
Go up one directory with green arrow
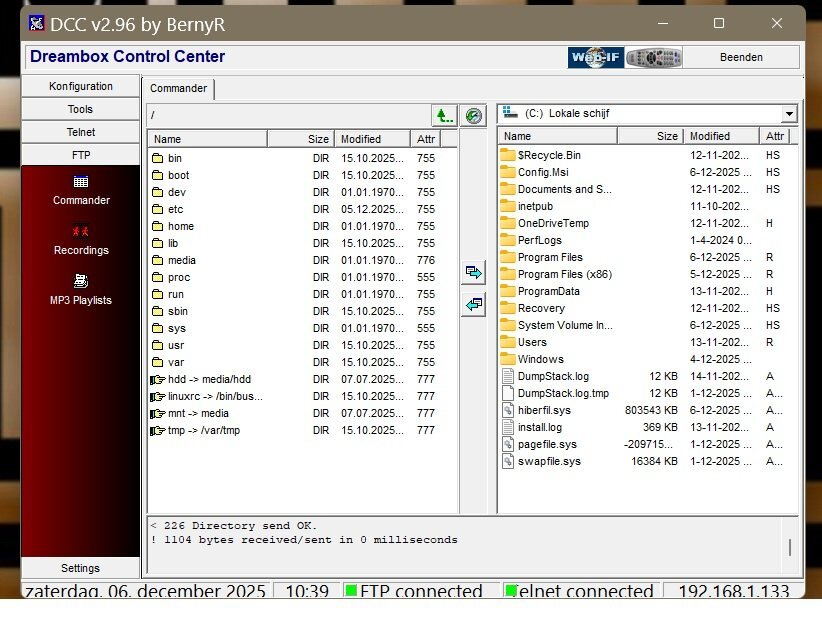[x=444, y=116]
